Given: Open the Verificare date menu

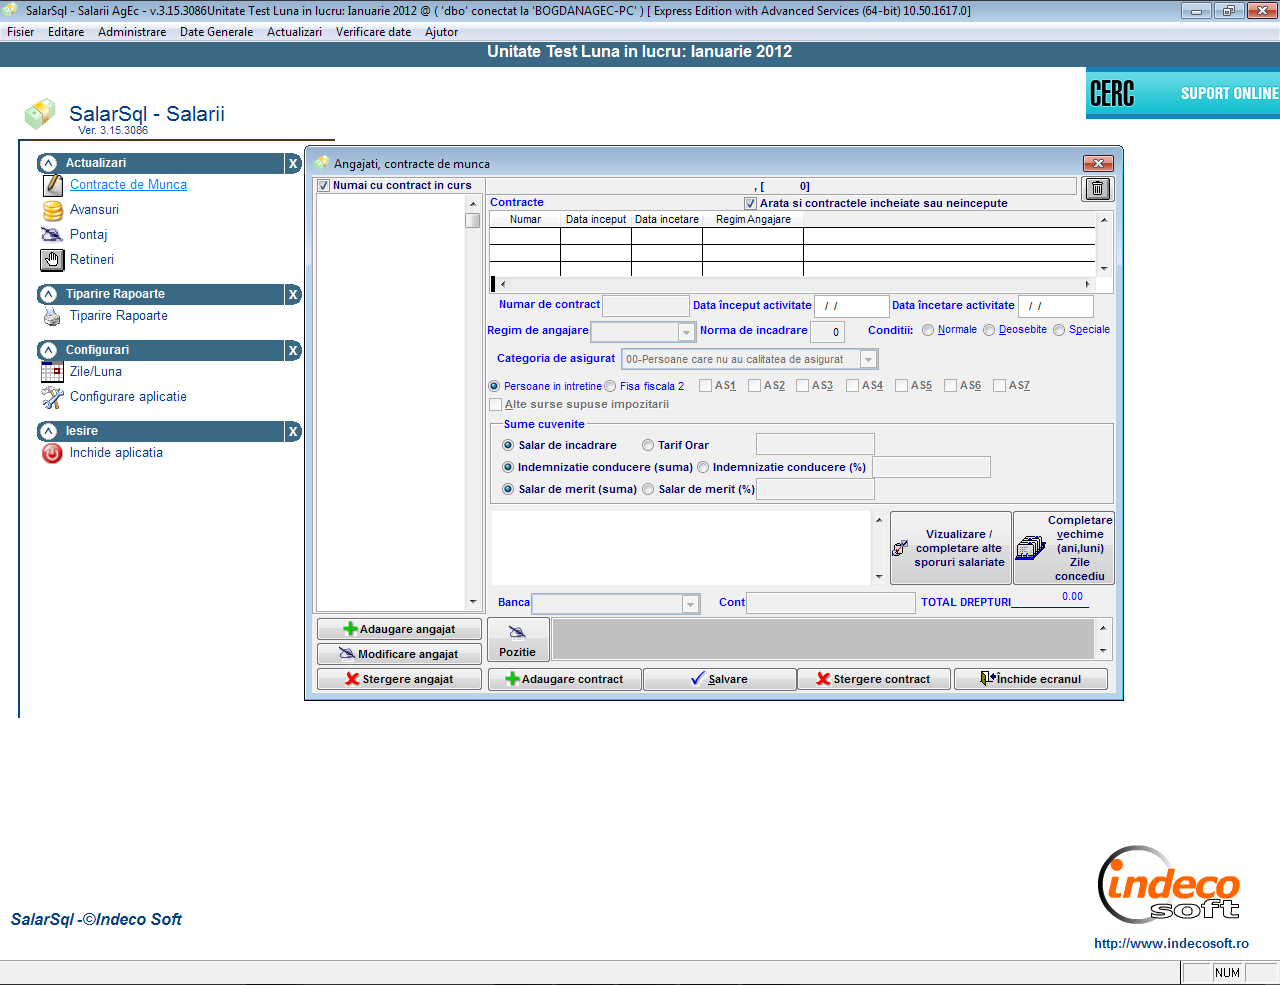Looking at the screenshot, I should [373, 32].
